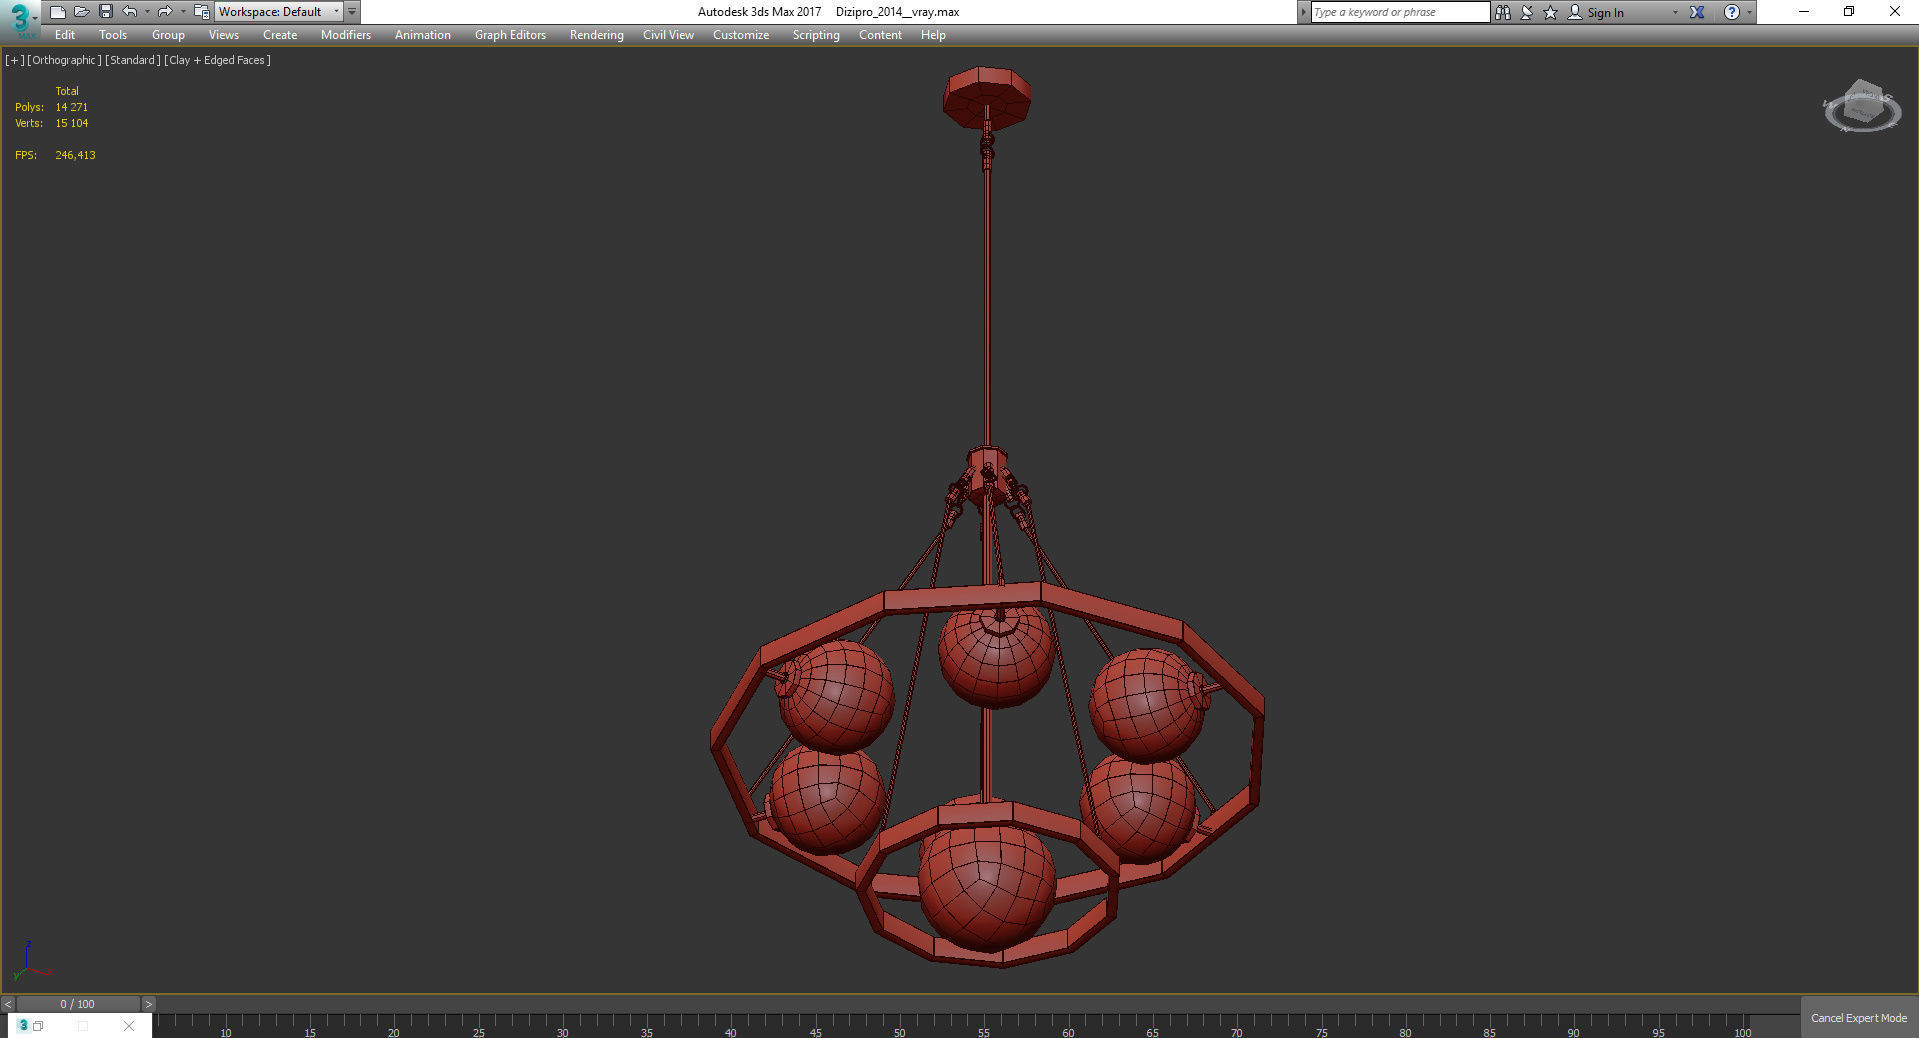Click the Autodesk Exchange X icon
The width and height of the screenshot is (1919, 1038).
coord(1697,12)
